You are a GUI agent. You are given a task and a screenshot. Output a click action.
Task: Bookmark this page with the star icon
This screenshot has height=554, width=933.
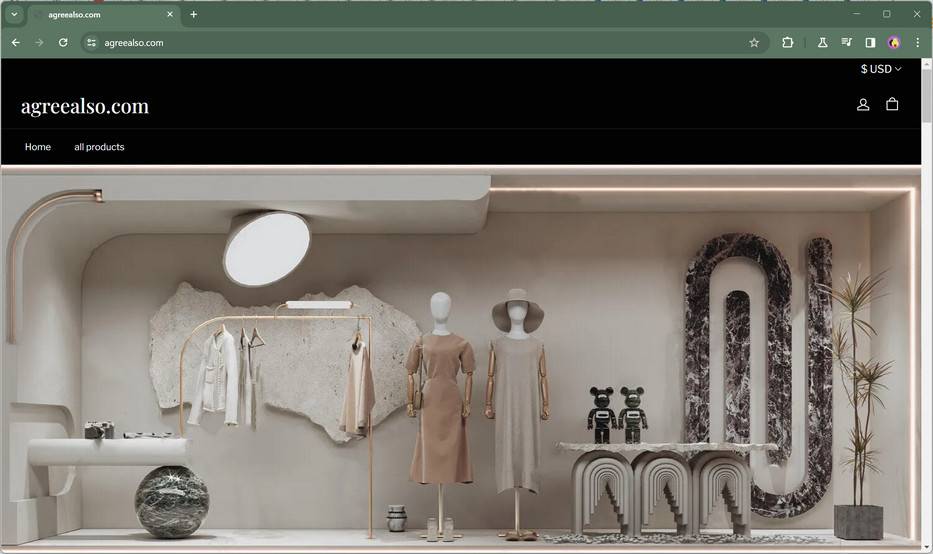tap(754, 43)
